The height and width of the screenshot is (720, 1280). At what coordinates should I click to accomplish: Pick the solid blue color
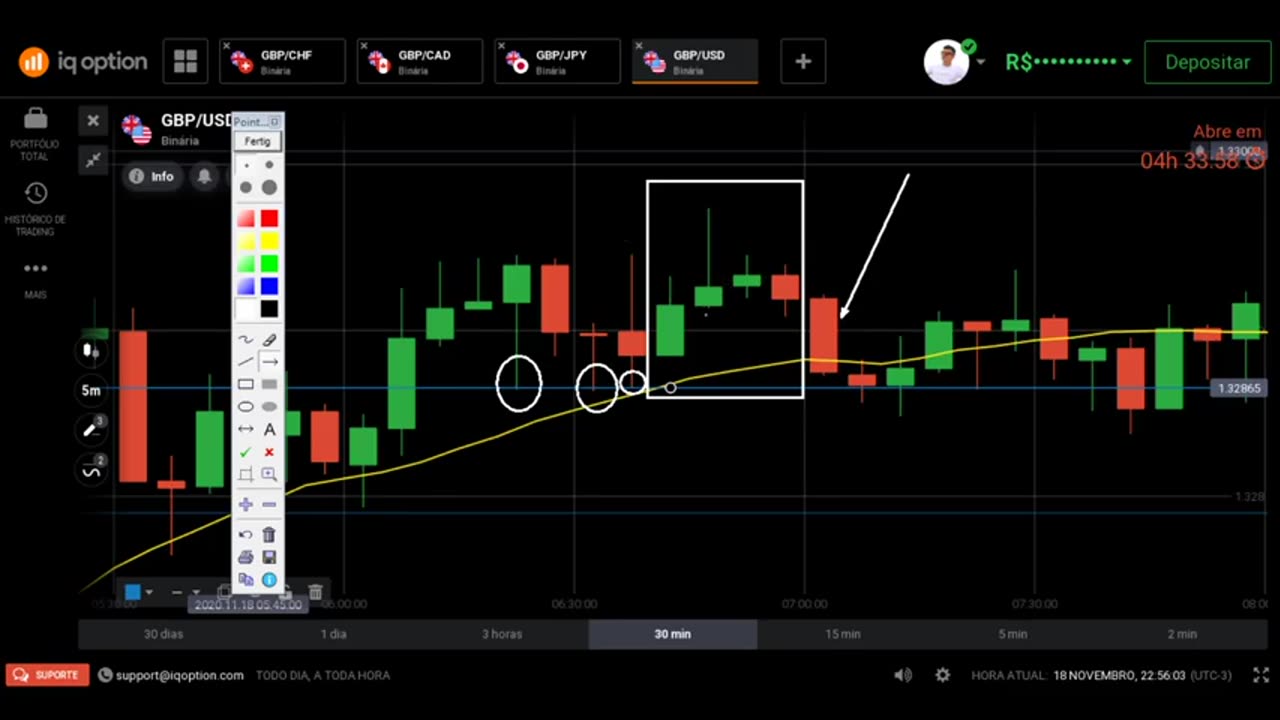269,287
